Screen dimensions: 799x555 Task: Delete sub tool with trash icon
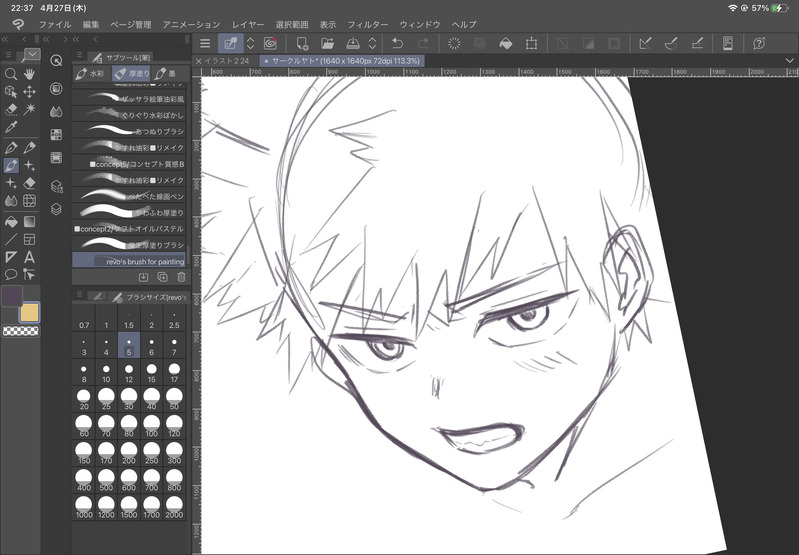(x=181, y=278)
